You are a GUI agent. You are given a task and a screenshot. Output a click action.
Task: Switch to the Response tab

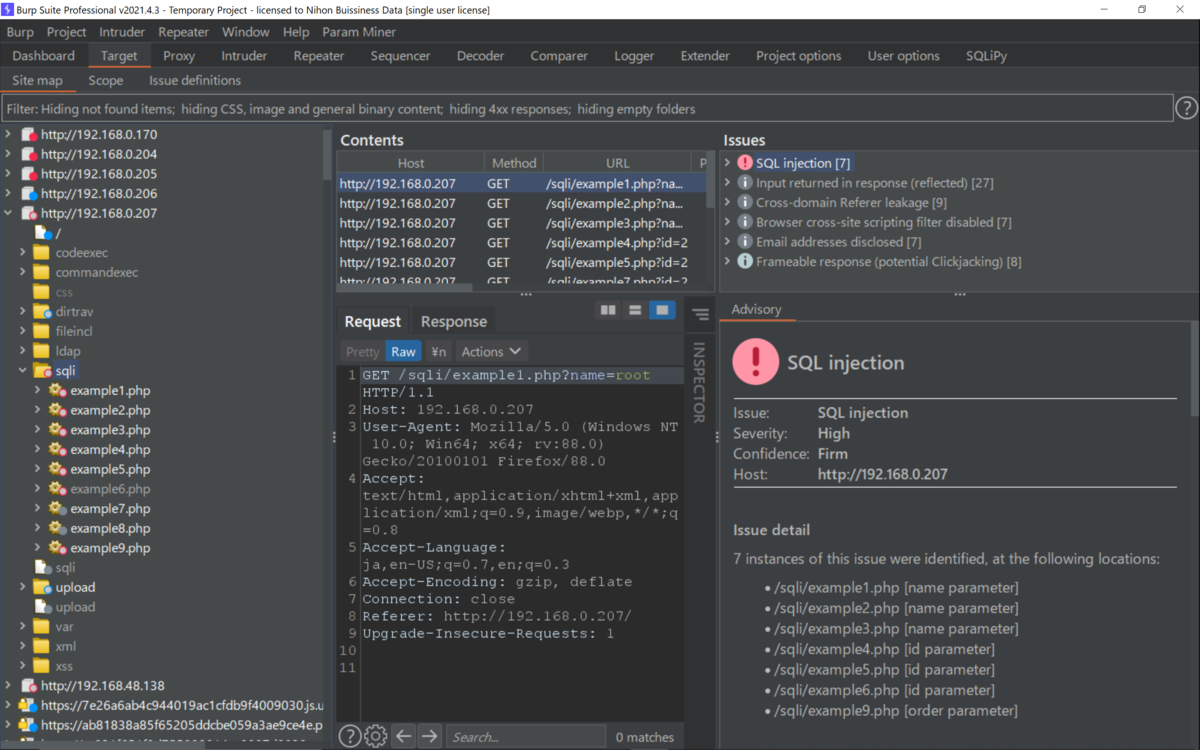[454, 321]
